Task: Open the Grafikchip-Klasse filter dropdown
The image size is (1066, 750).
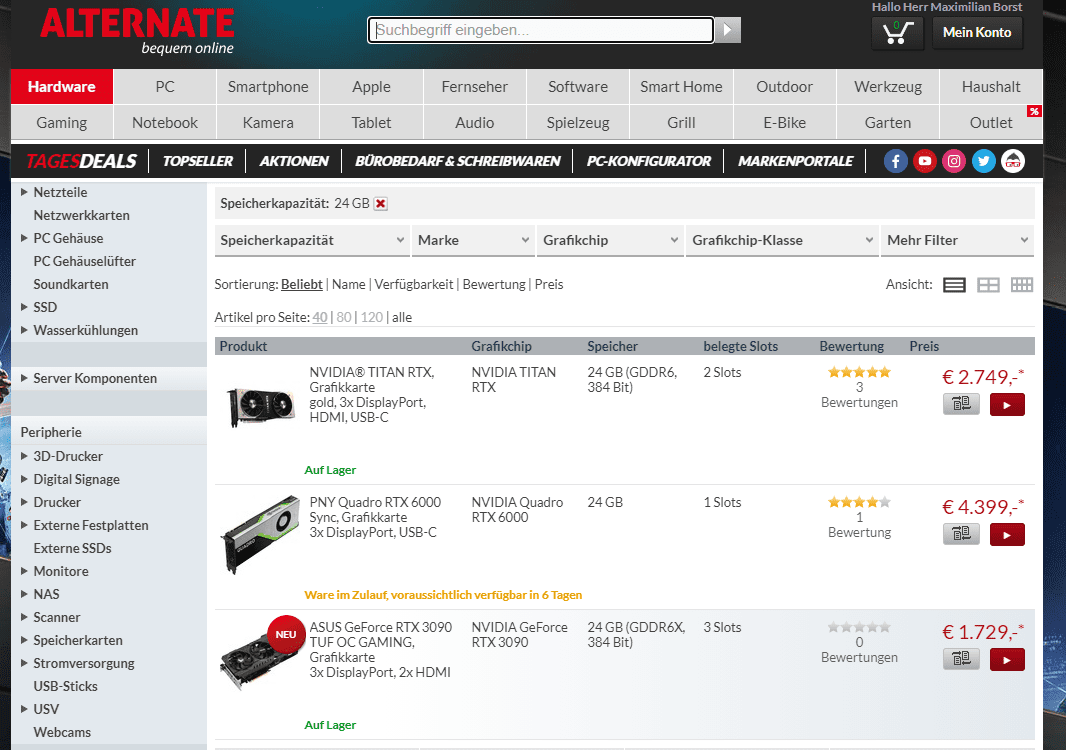Action: coord(782,240)
